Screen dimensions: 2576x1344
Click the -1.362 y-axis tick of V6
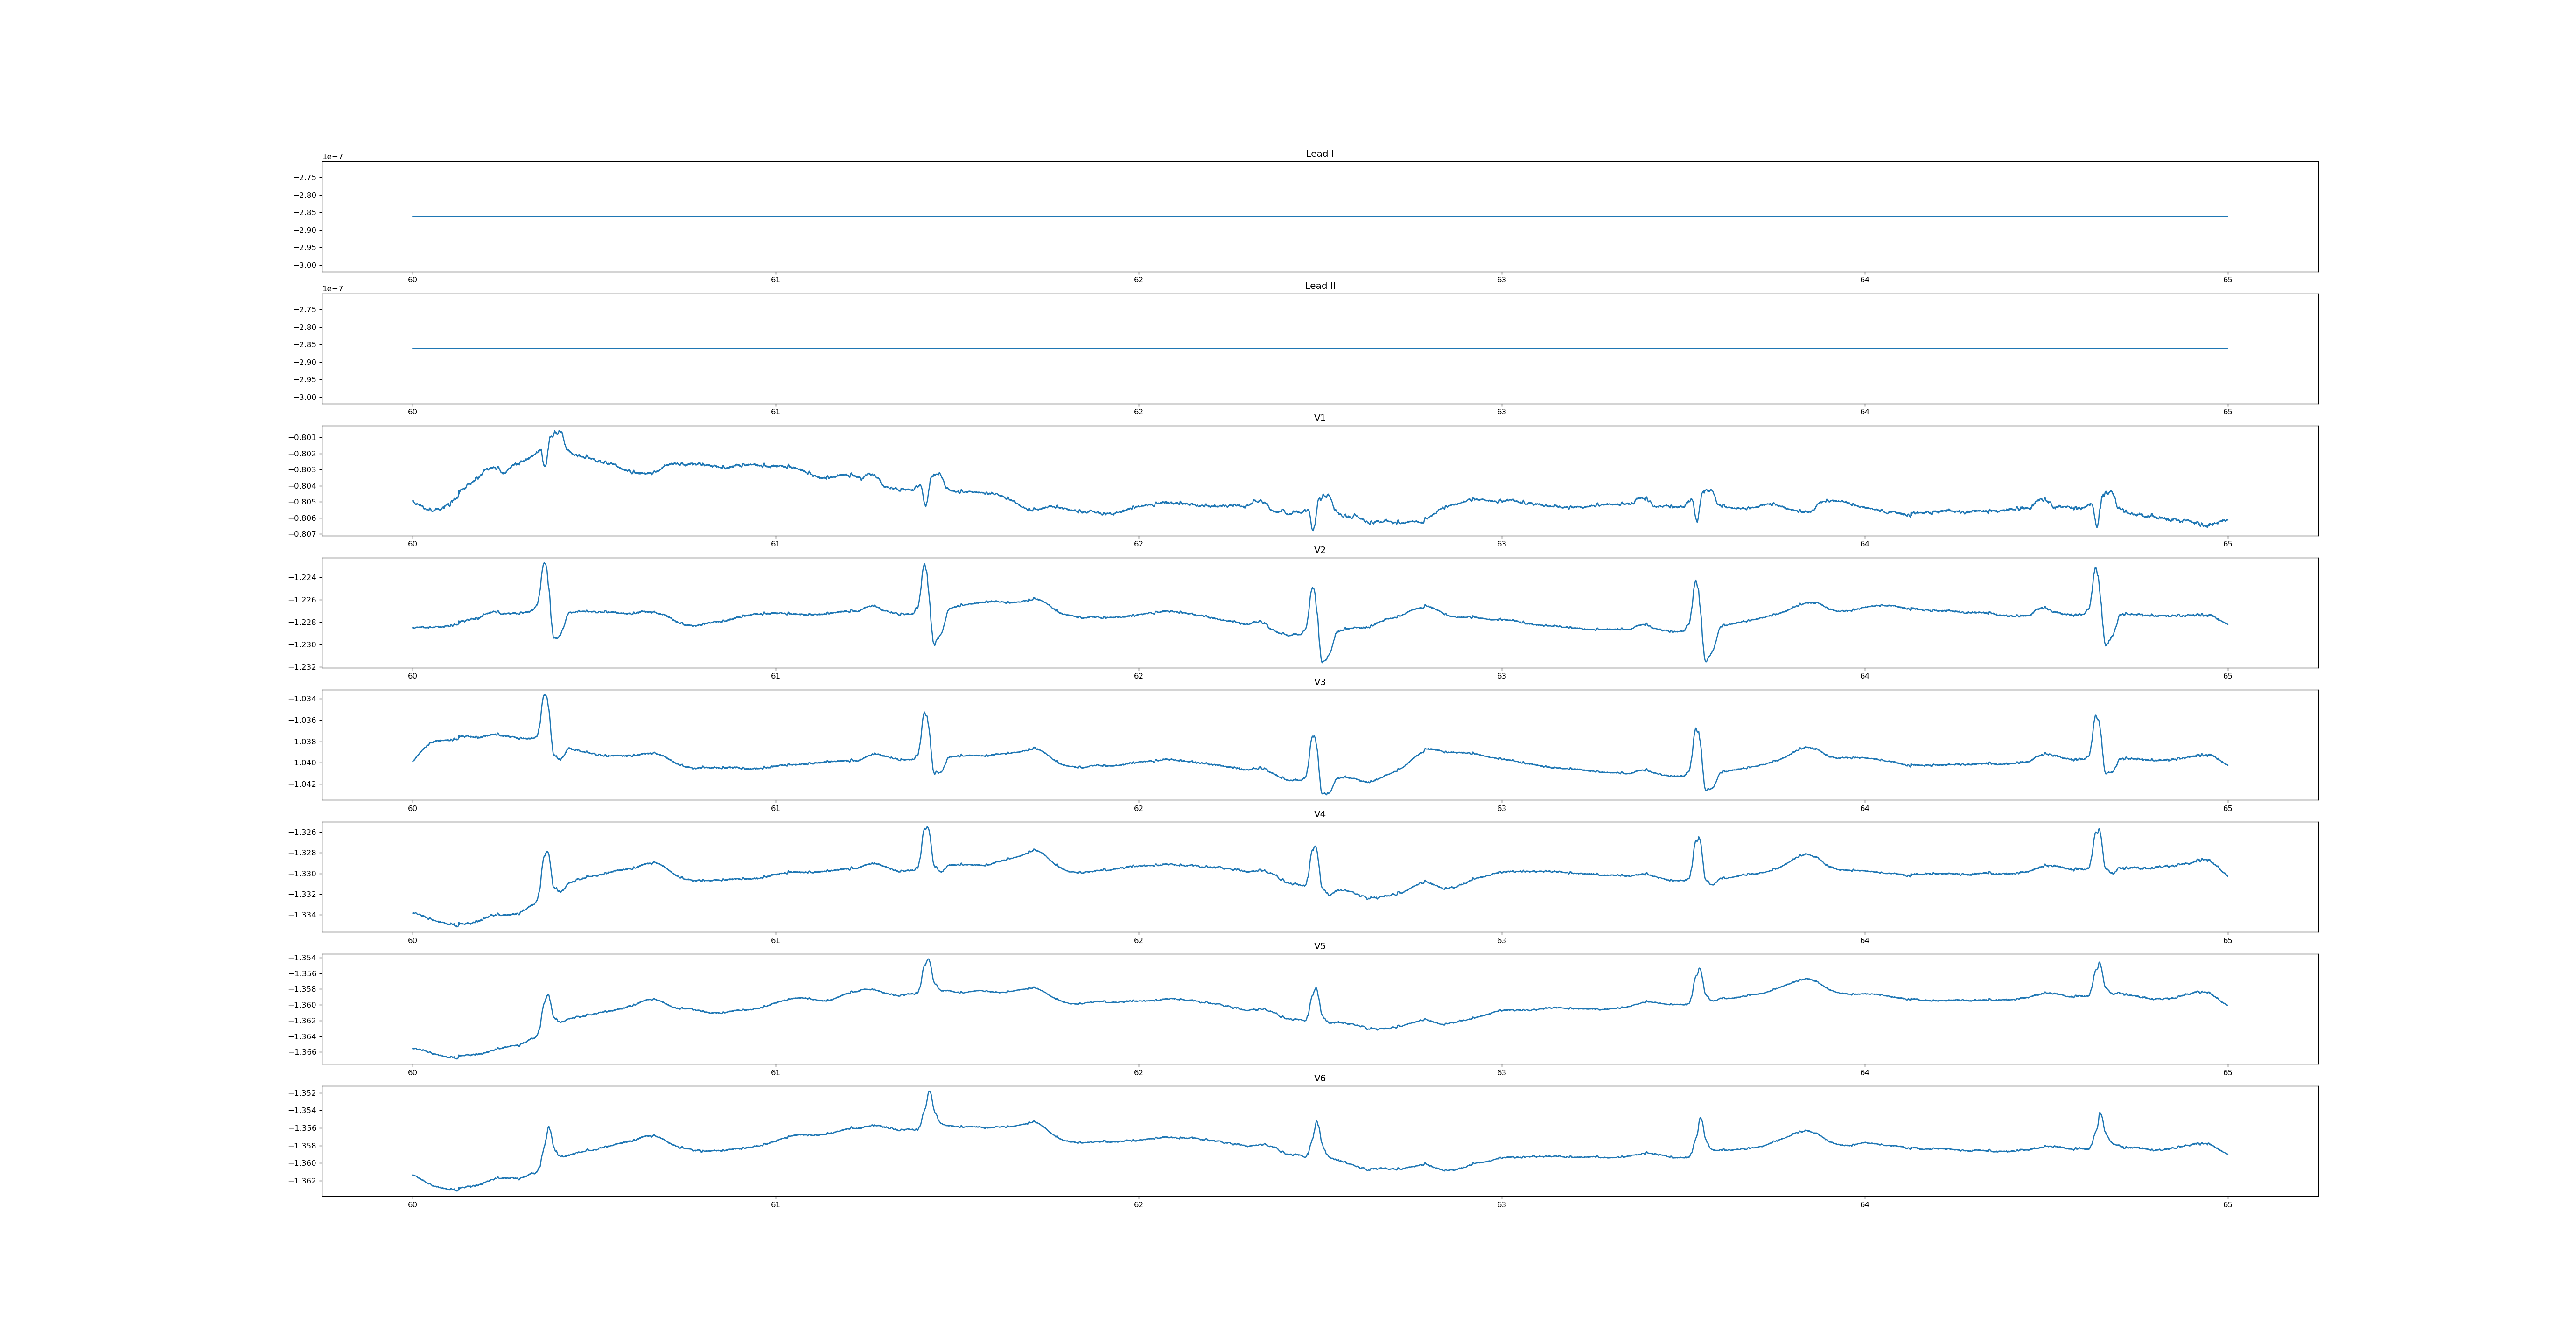302,1181
